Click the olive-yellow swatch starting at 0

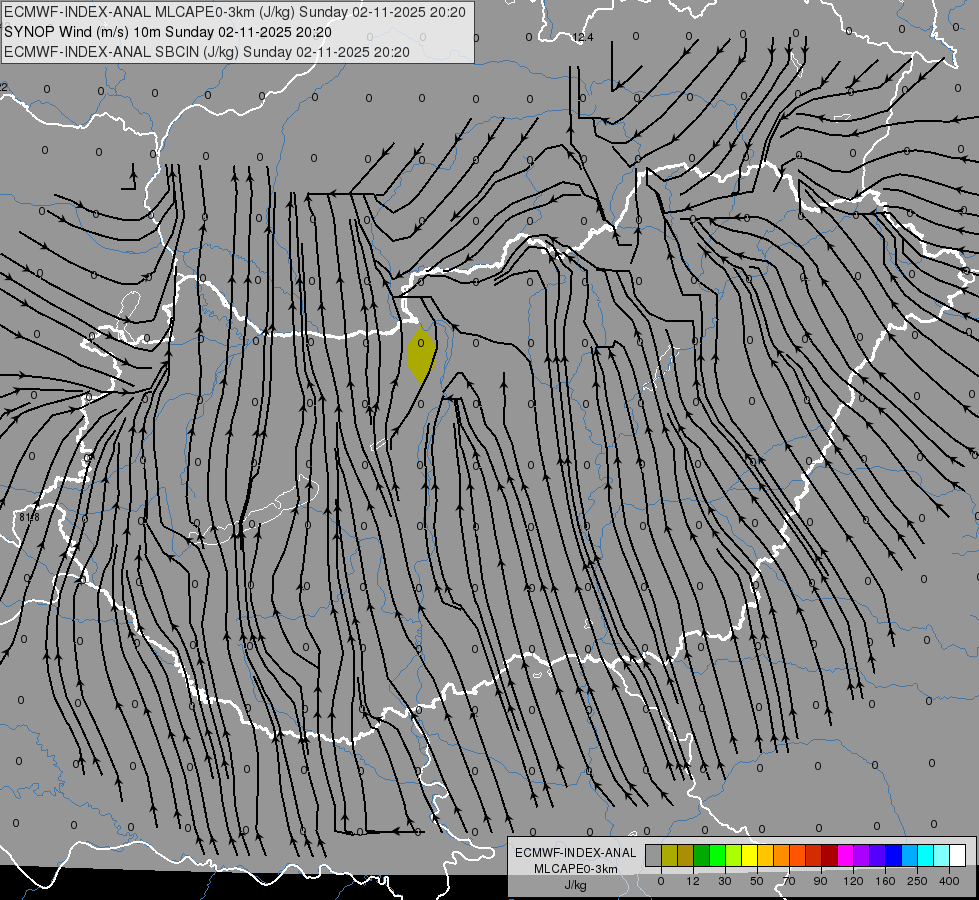tap(669, 855)
